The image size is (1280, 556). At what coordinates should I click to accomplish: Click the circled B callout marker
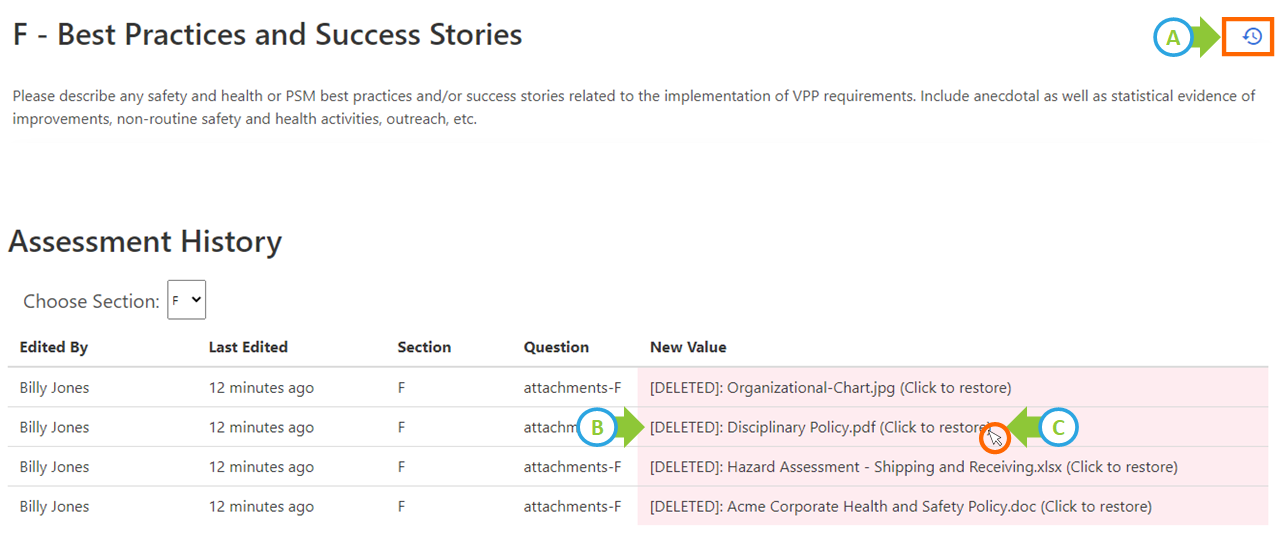click(597, 428)
